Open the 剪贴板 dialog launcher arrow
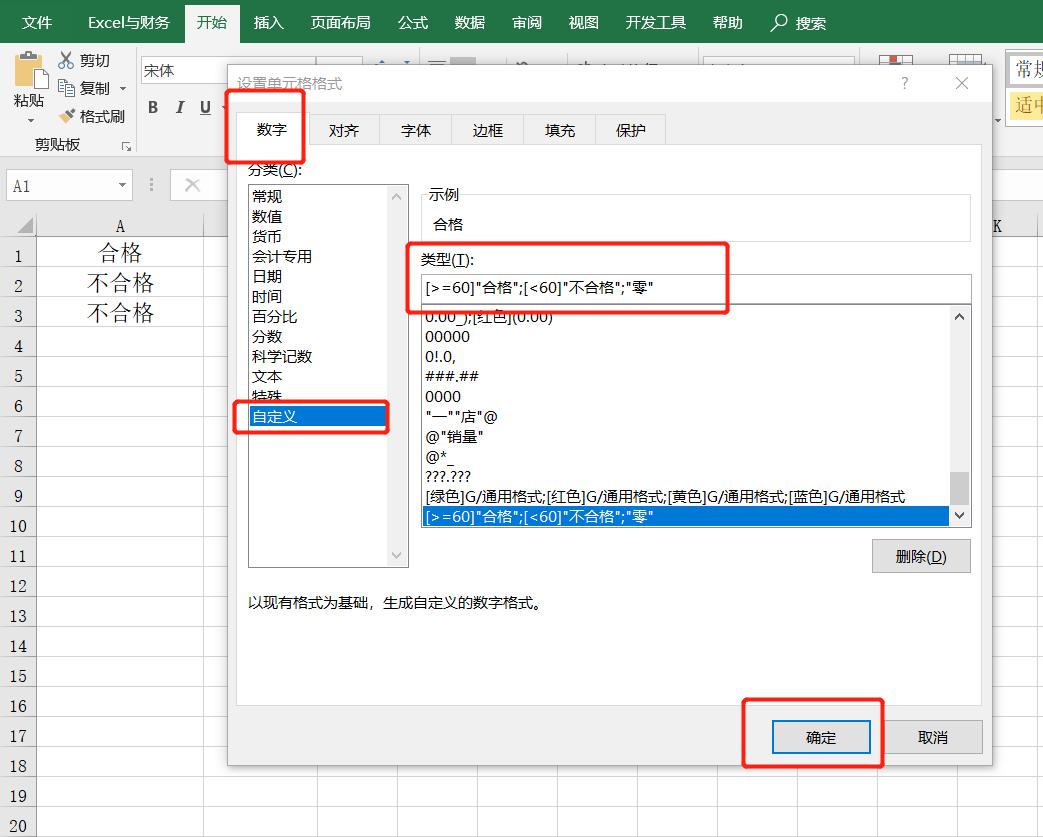 (126, 146)
